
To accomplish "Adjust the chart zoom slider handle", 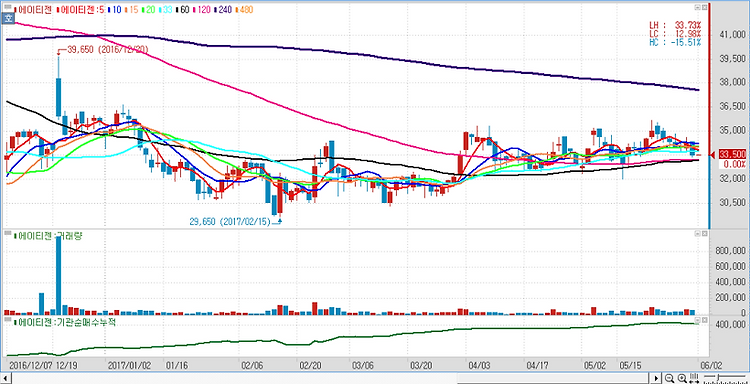I will pos(718,377).
